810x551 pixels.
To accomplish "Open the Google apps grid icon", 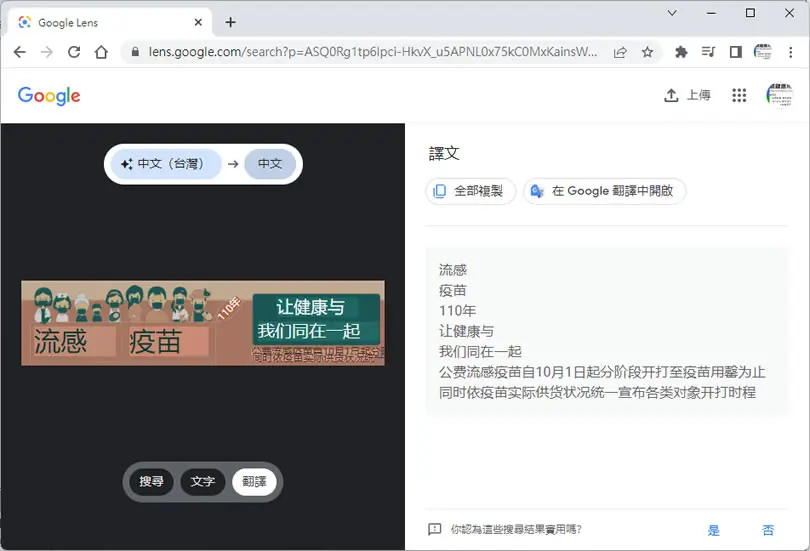I will 739,95.
